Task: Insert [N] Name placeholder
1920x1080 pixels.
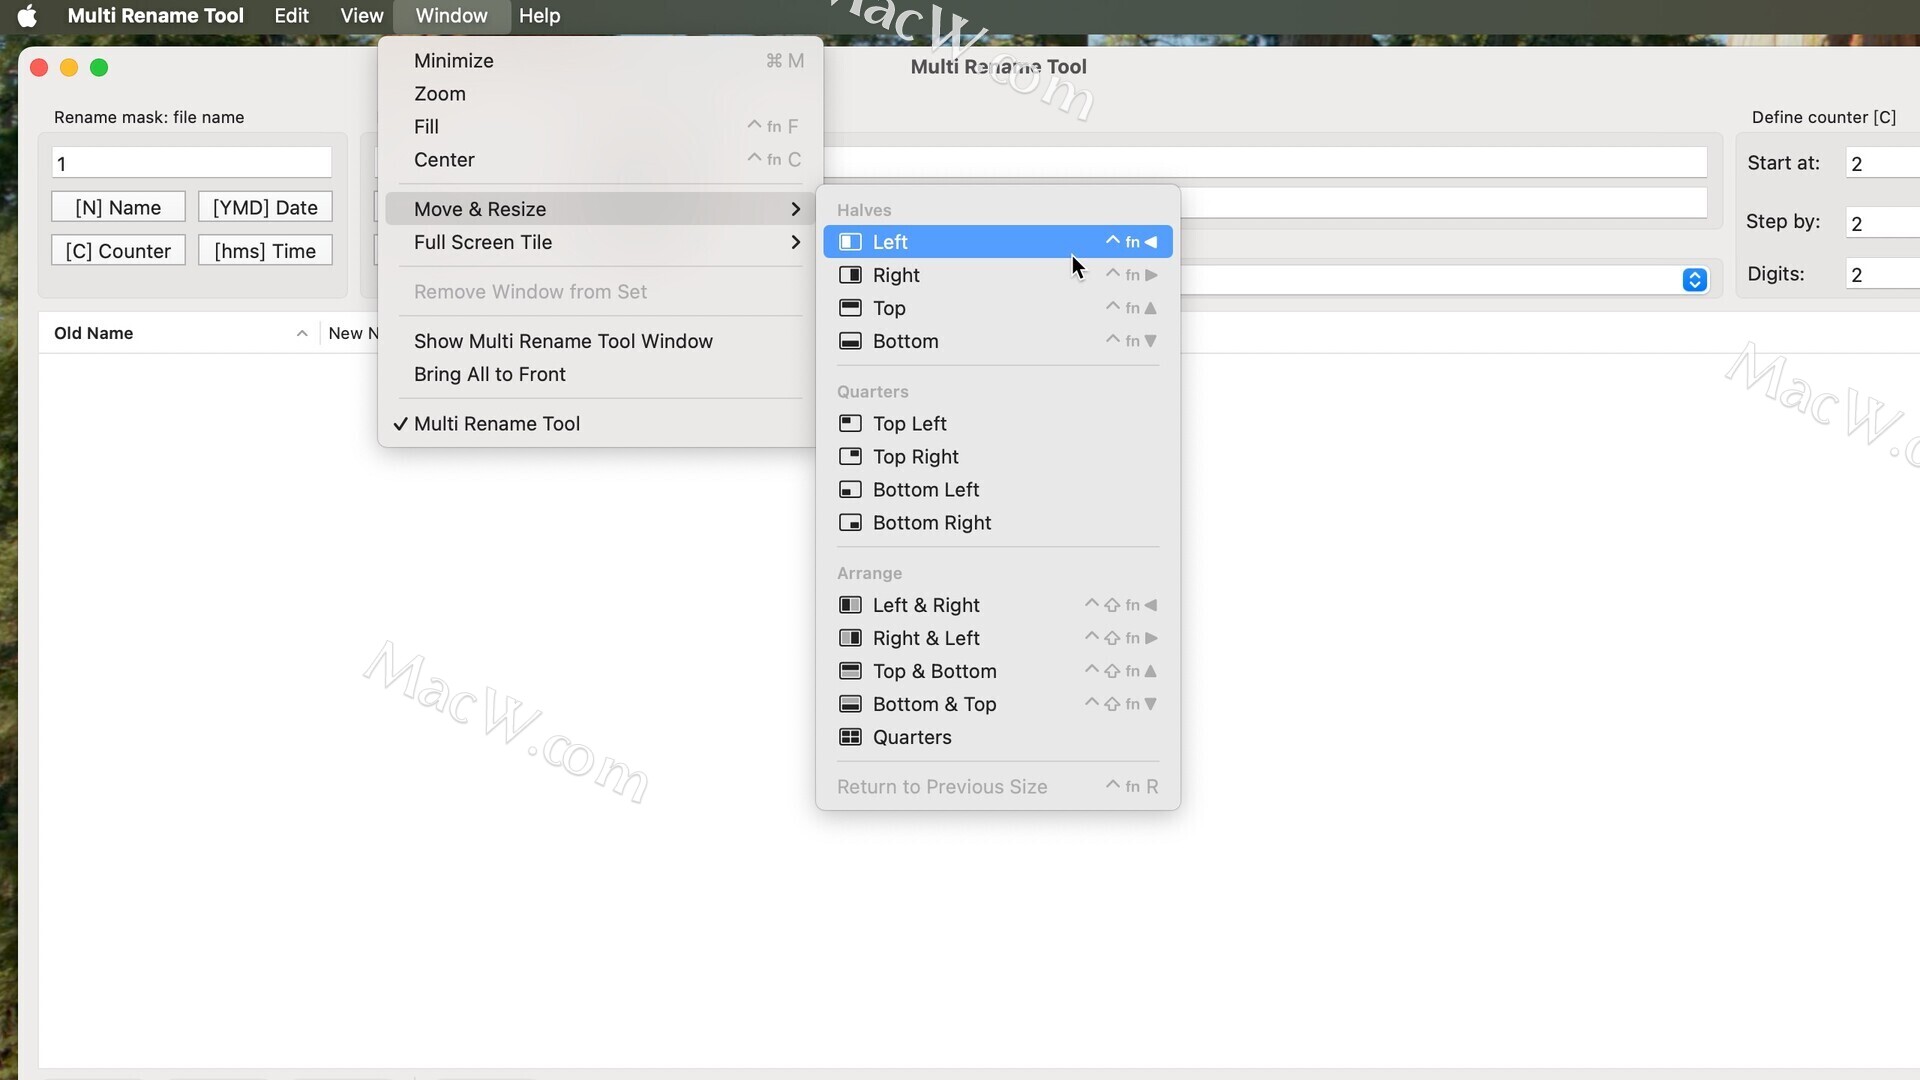Action: tap(118, 207)
